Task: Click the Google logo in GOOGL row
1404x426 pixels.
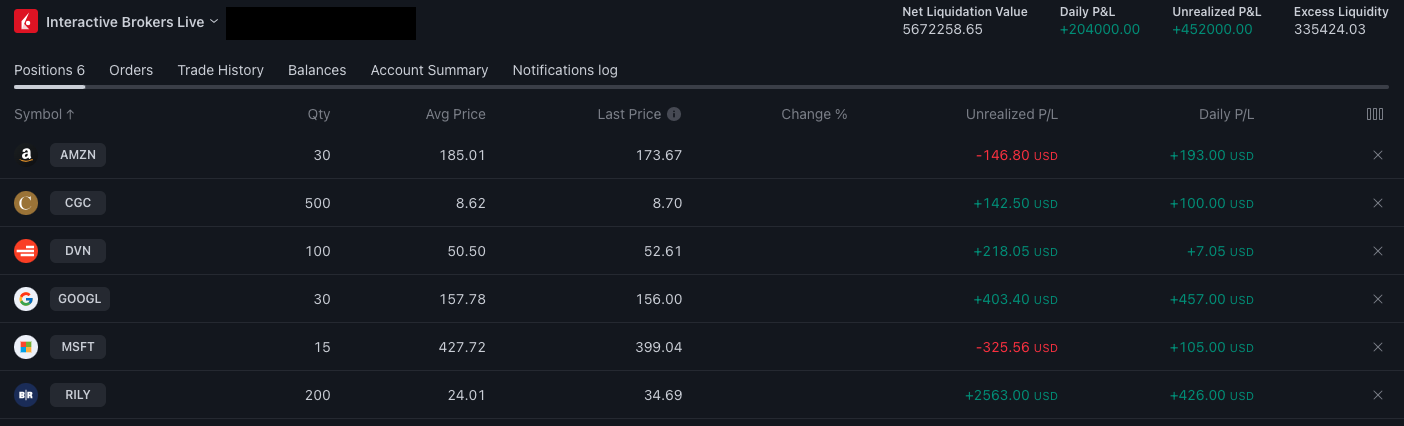Action: tap(26, 299)
